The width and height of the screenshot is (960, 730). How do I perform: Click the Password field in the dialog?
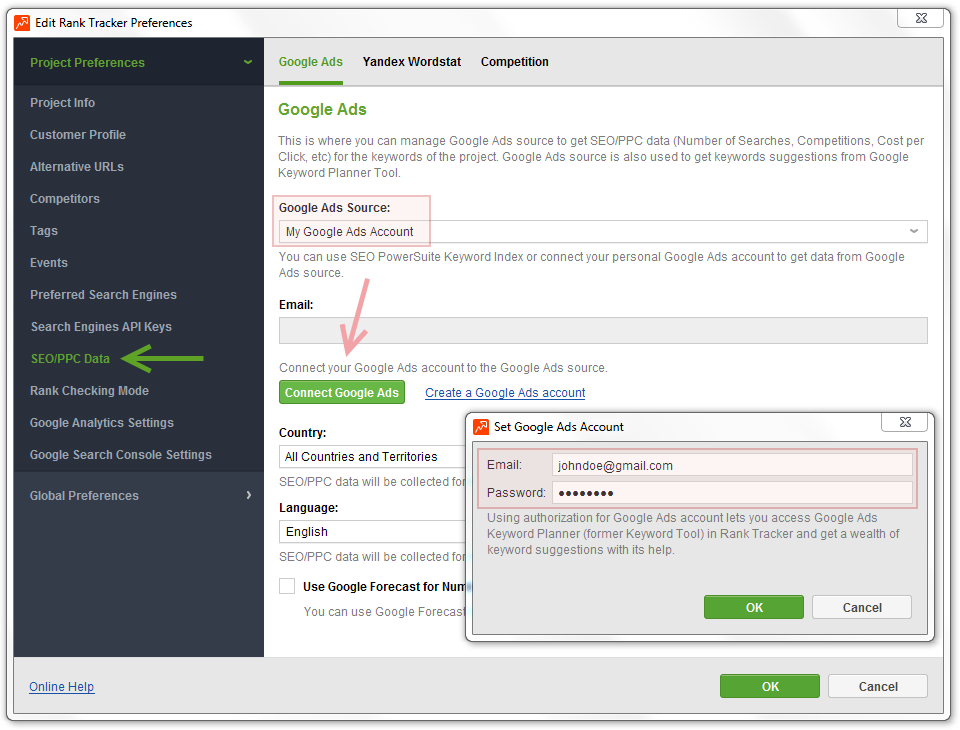coord(732,493)
